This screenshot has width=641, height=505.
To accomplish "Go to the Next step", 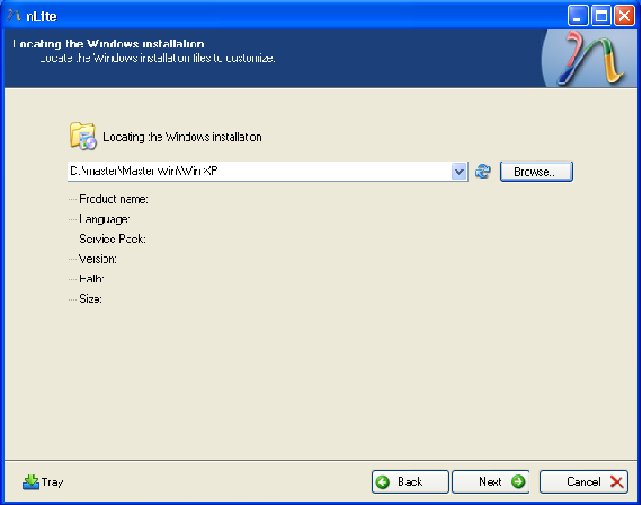I will 491,482.
